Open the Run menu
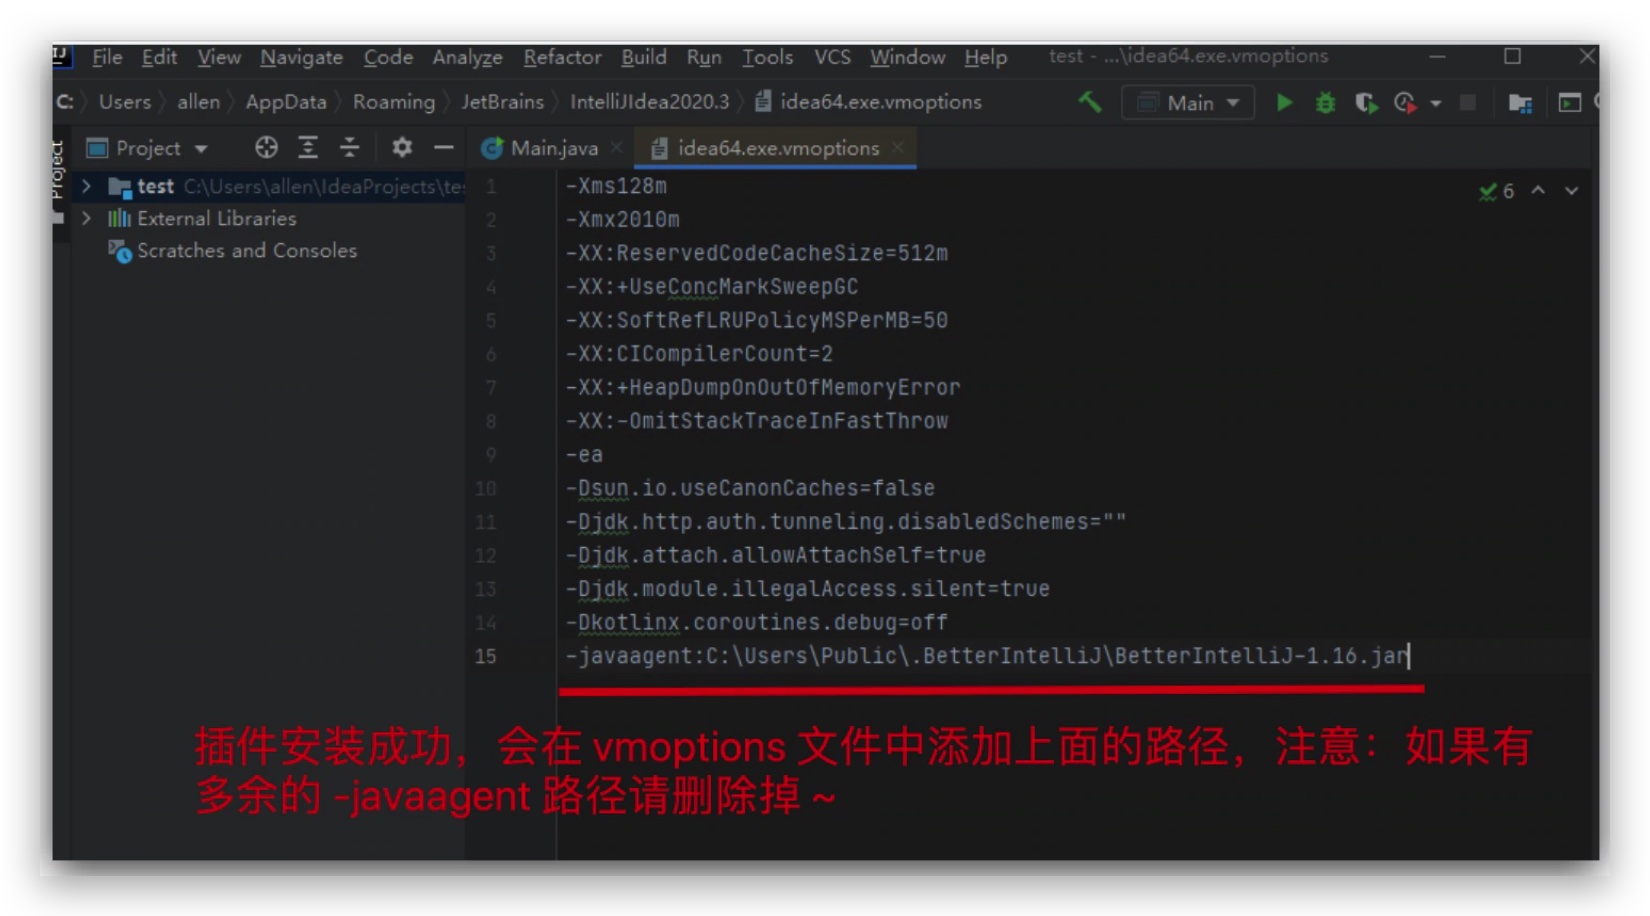 (704, 57)
